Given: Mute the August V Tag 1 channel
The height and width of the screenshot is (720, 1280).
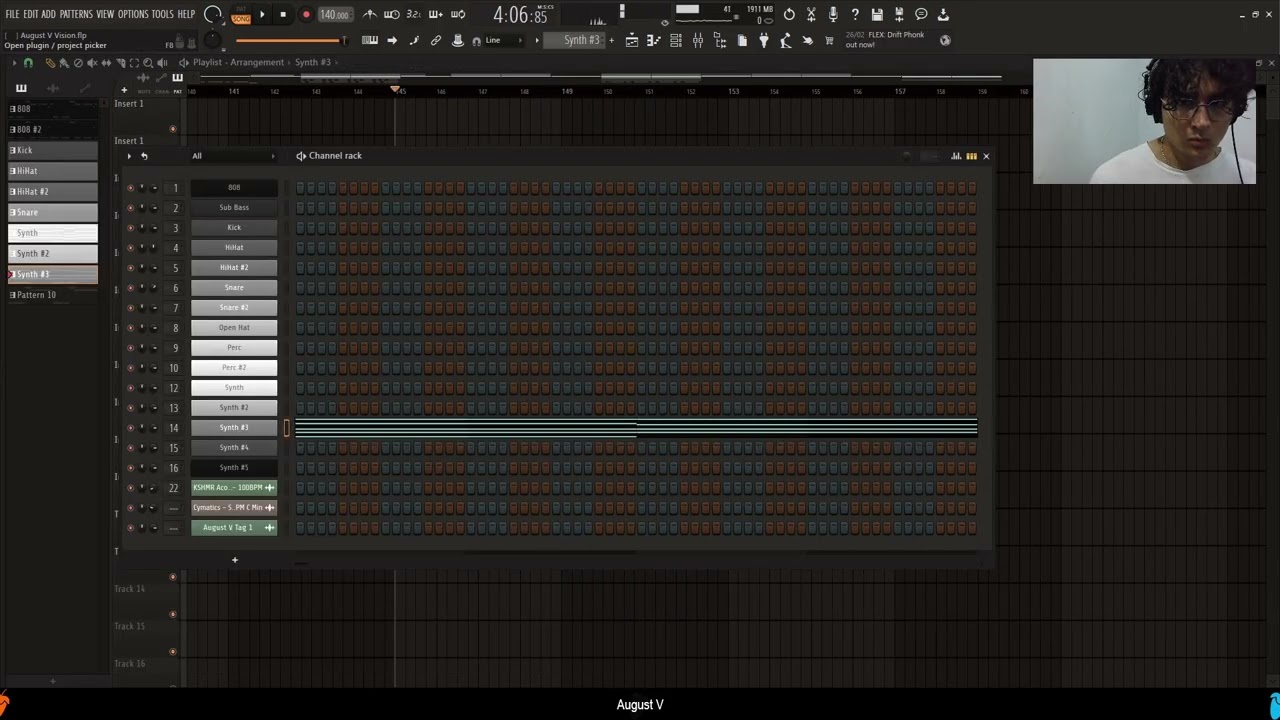Looking at the screenshot, I should [x=130, y=528].
